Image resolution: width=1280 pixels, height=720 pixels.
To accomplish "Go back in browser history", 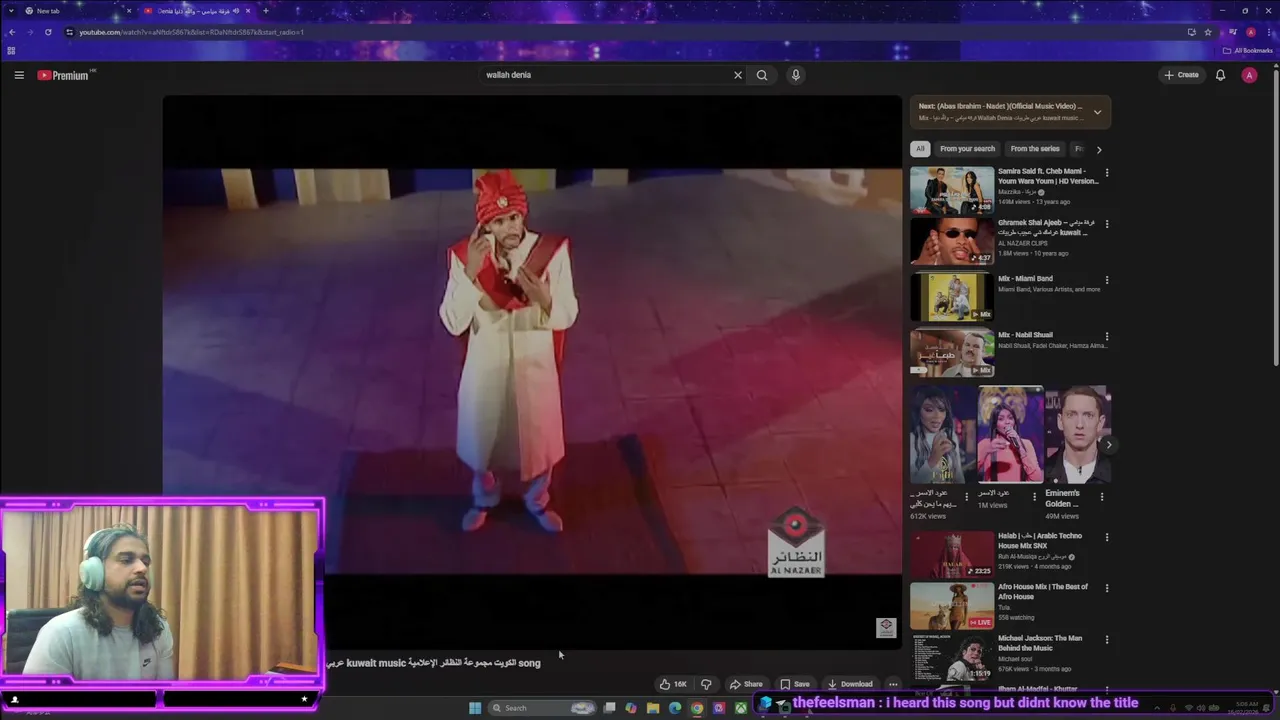I will pyautogui.click(x=12, y=32).
